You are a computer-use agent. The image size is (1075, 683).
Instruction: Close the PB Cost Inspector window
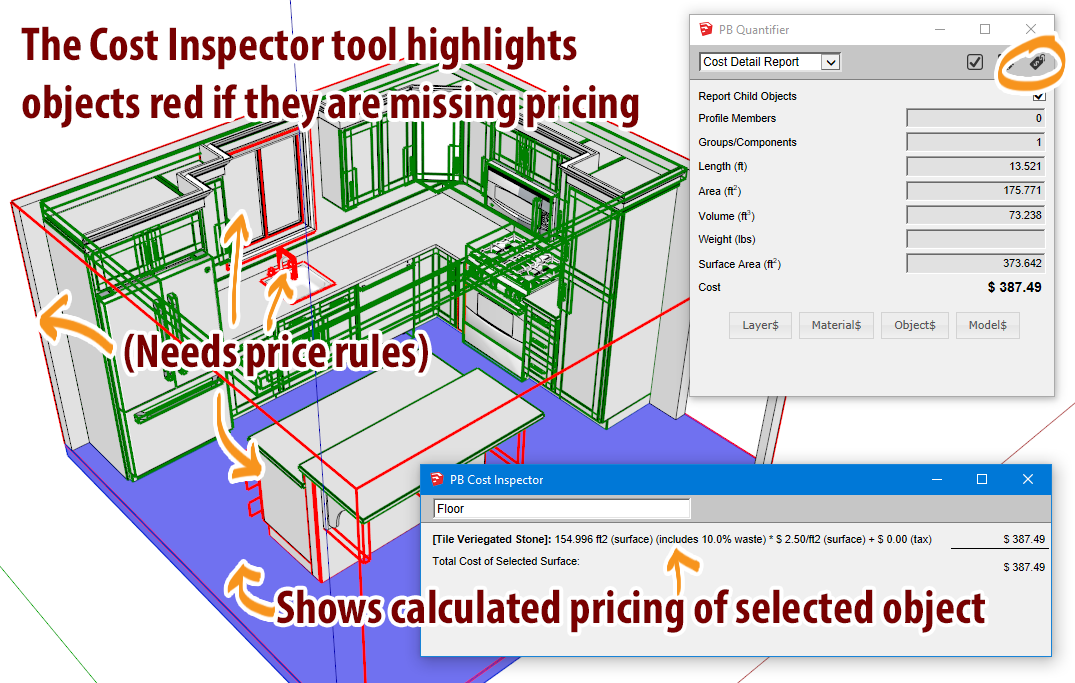[1028, 480]
